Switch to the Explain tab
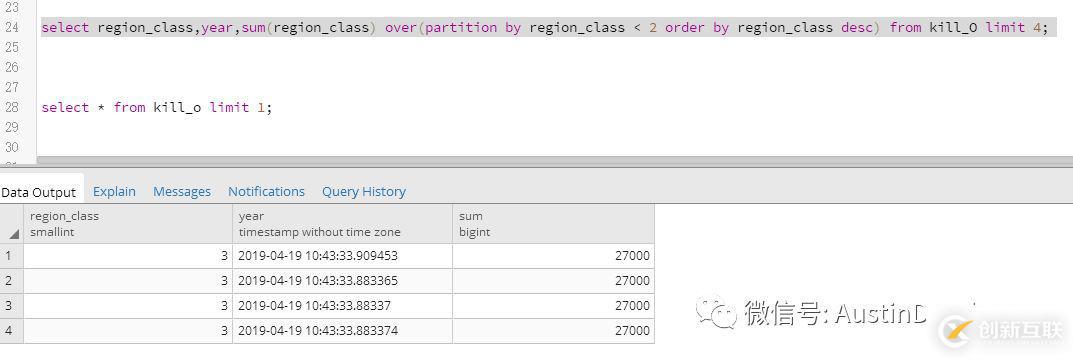Image resolution: width=1073 pixels, height=360 pixels. click(x=114, y=192)
